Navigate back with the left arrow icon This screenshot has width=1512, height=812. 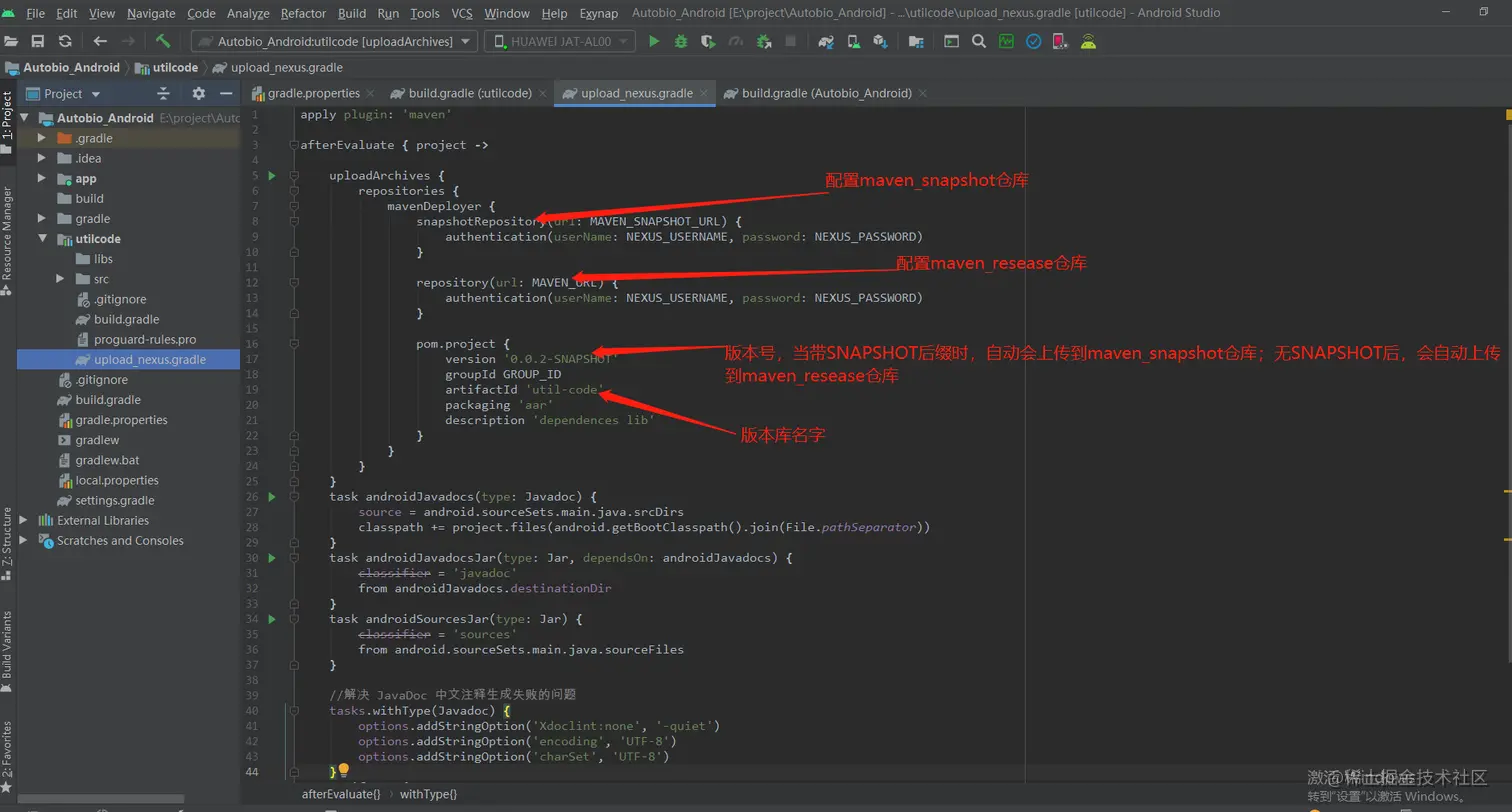100,41
